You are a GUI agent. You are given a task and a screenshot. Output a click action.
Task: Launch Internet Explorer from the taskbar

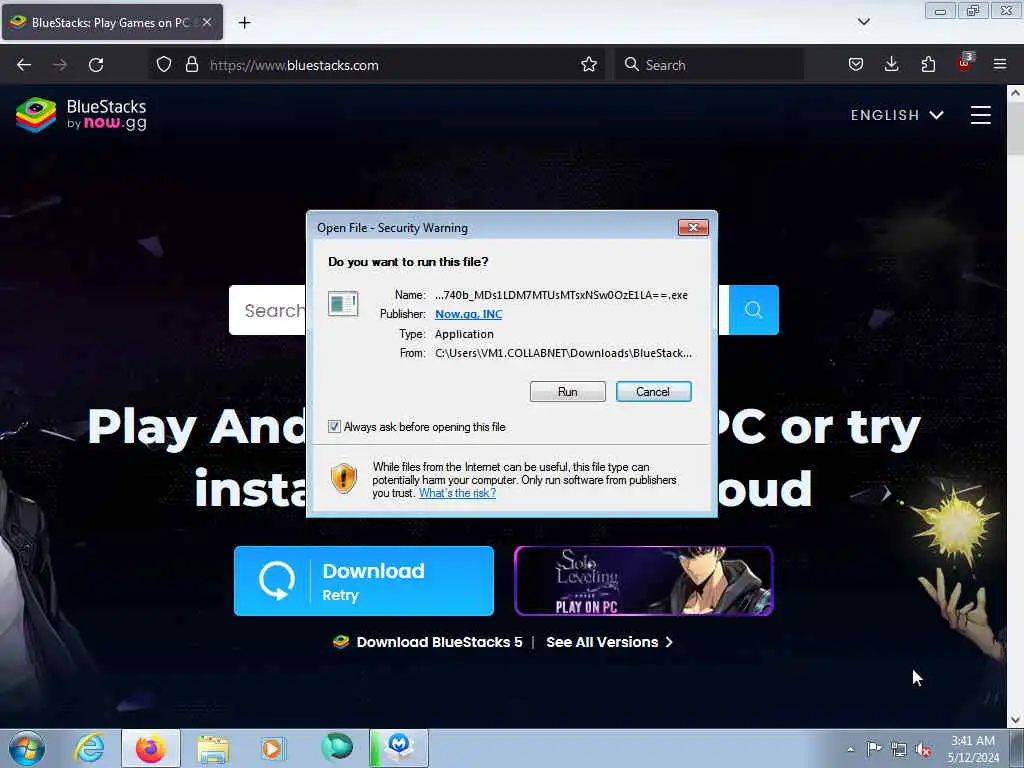tap(89, 748)
